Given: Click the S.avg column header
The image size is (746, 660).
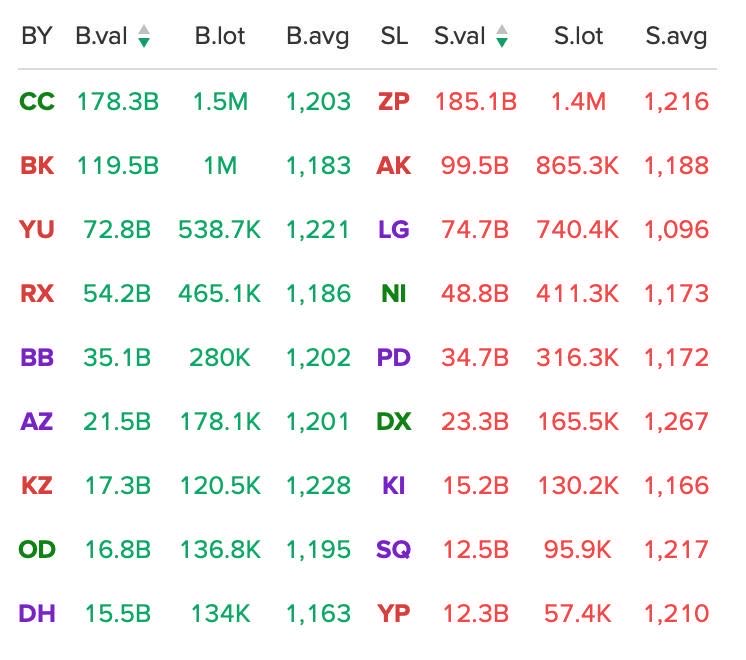Looking at the screenshot, I should [676, 37].
